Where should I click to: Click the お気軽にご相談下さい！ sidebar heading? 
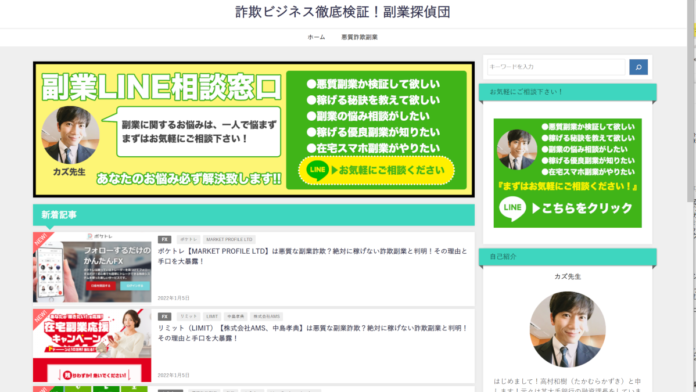coord(567,92)
